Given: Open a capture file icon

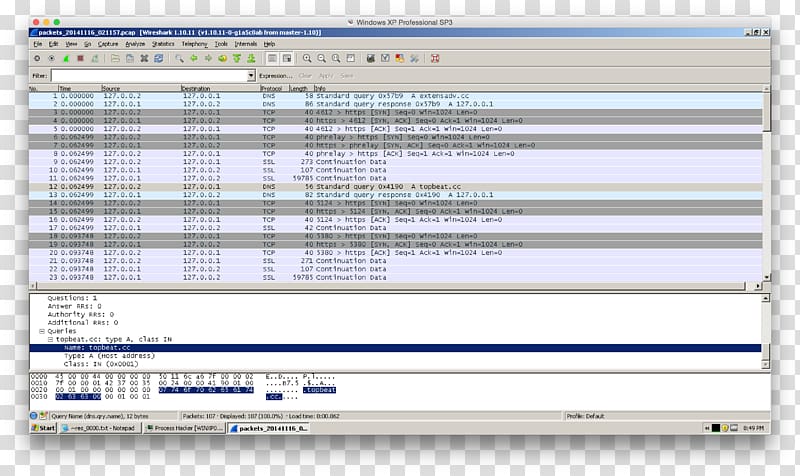Looking at the screenshot, I should coord(115,59).
